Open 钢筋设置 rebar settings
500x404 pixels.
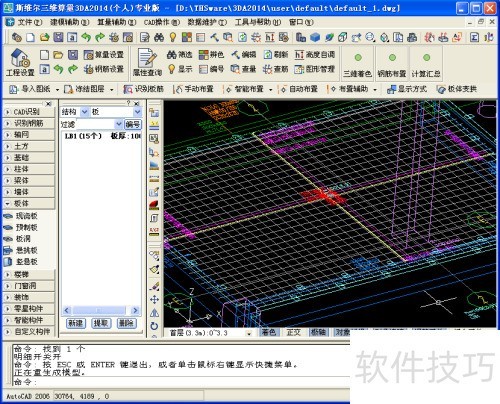pos(104,69)
